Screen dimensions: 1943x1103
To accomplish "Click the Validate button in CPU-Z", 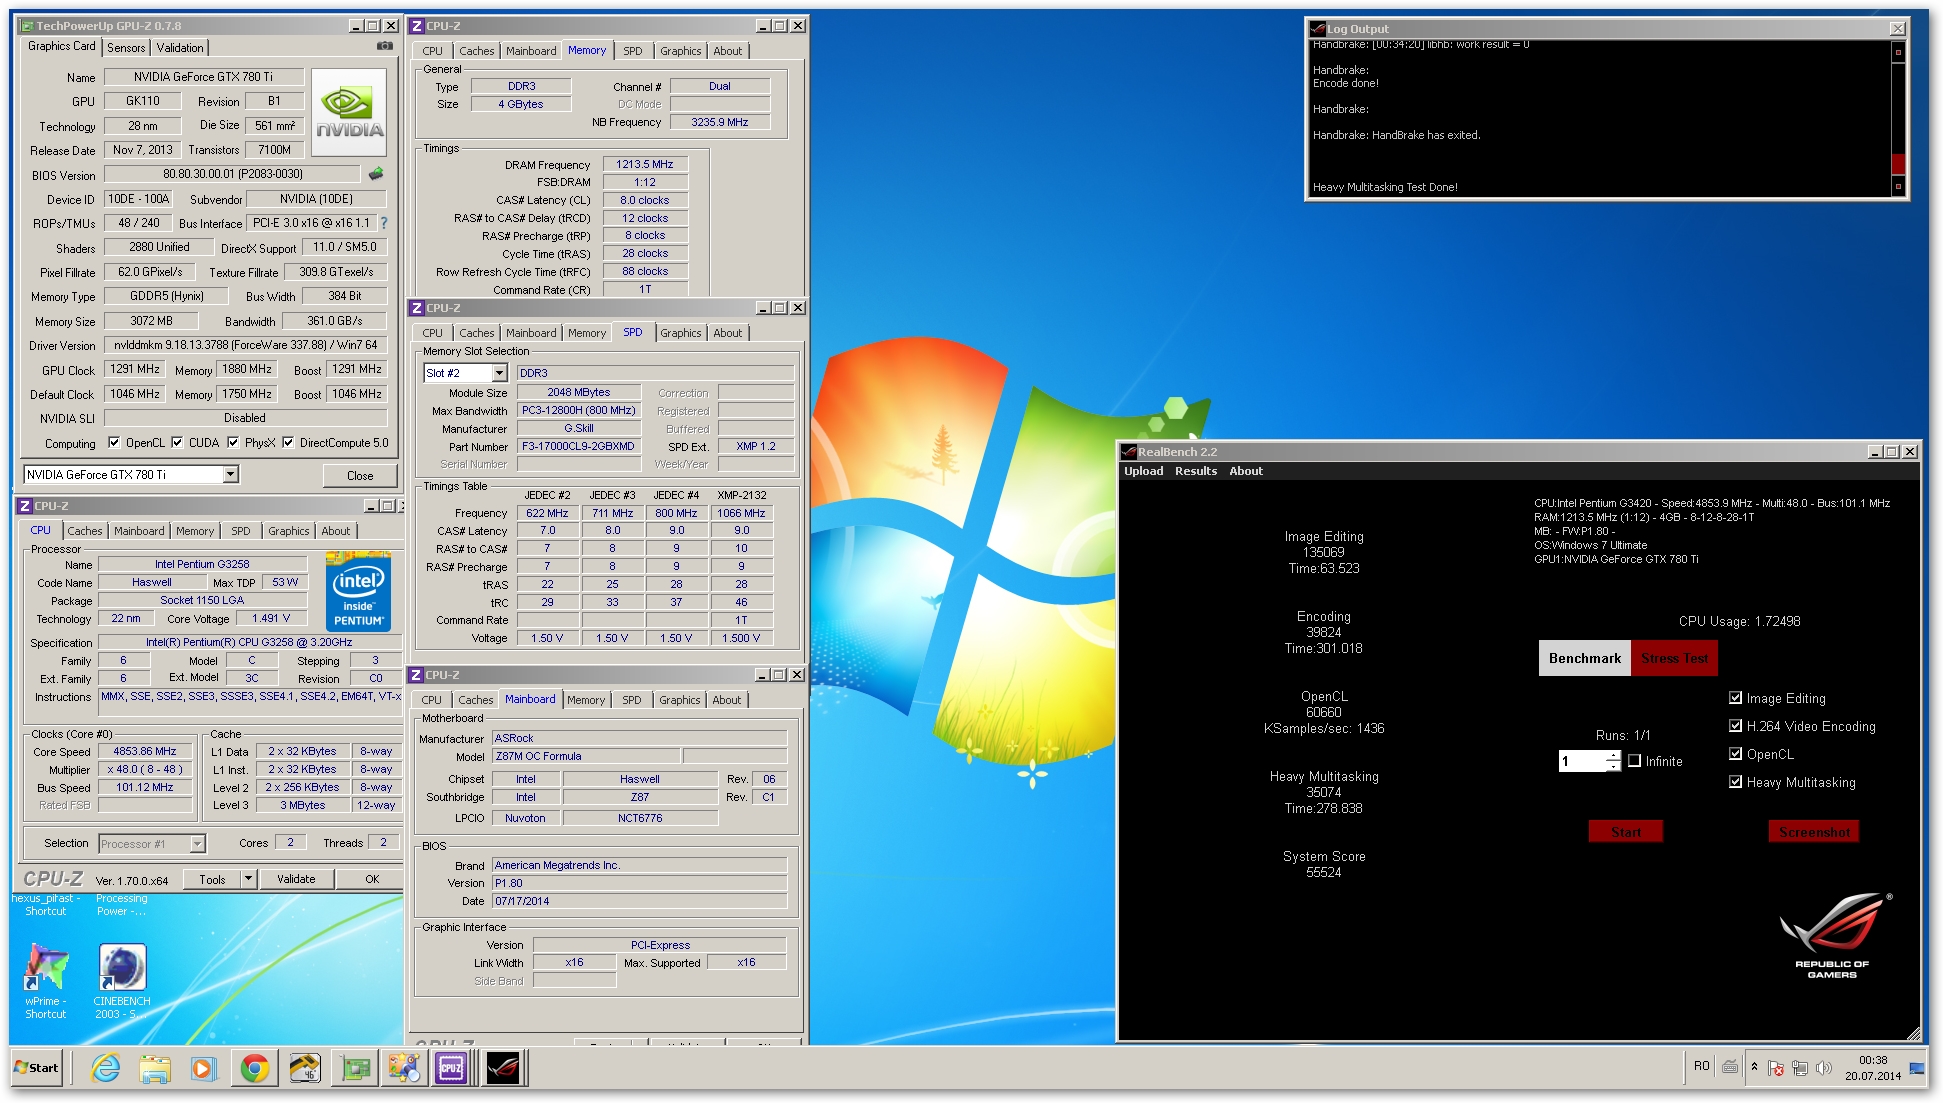I will click(x=296, y=879).
